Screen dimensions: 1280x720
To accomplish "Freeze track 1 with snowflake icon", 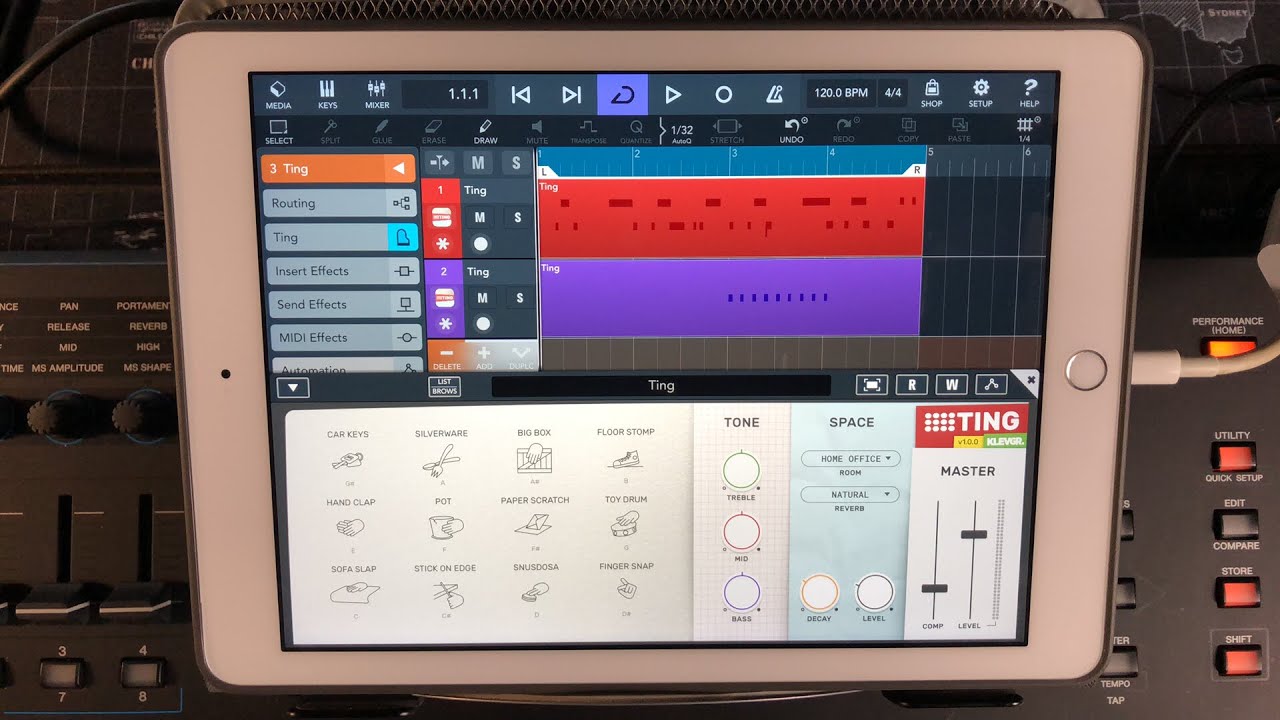I will coord(443,244).
